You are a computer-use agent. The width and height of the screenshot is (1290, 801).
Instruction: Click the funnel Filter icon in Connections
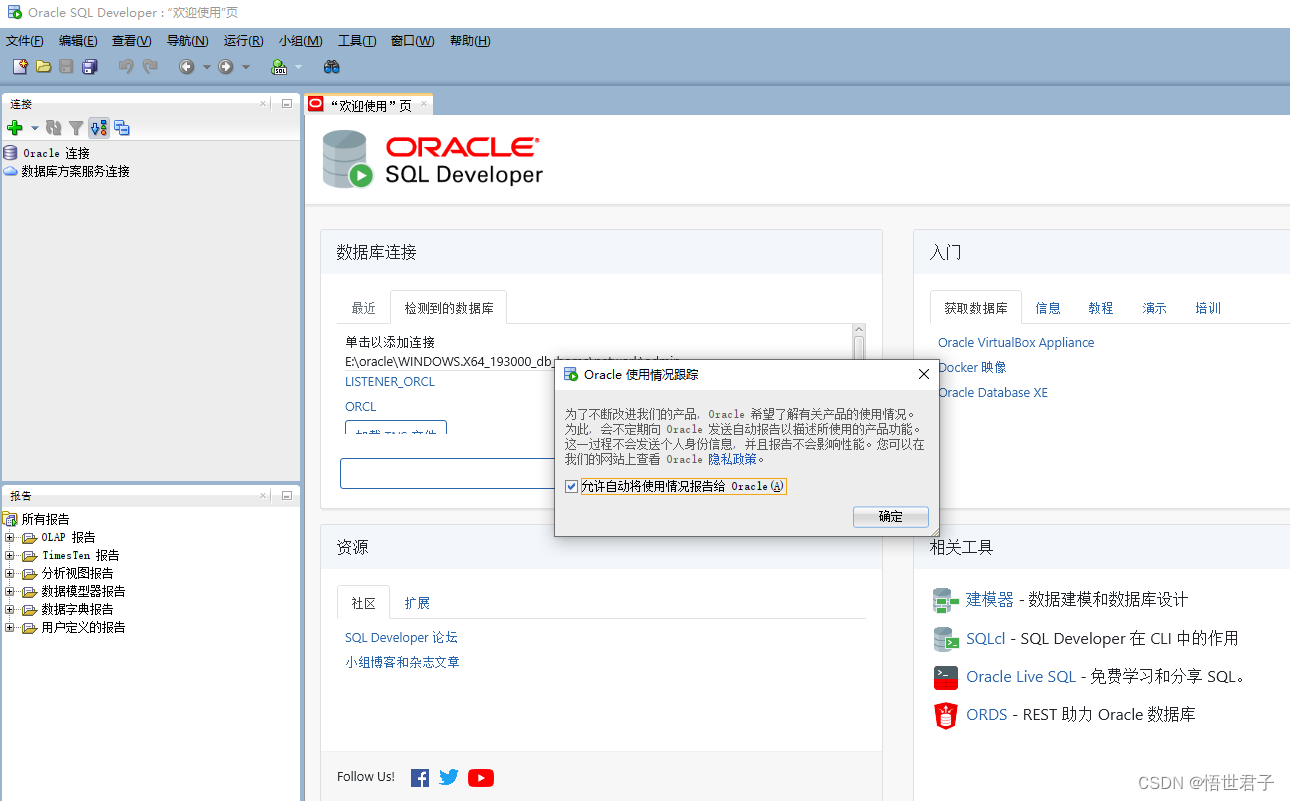tap(75, 128)
